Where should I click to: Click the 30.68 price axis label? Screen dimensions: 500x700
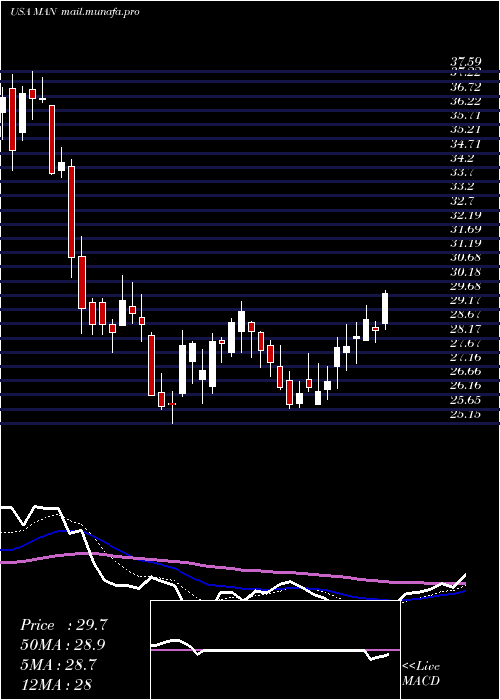pyautogui.click(x=466, y=258)
